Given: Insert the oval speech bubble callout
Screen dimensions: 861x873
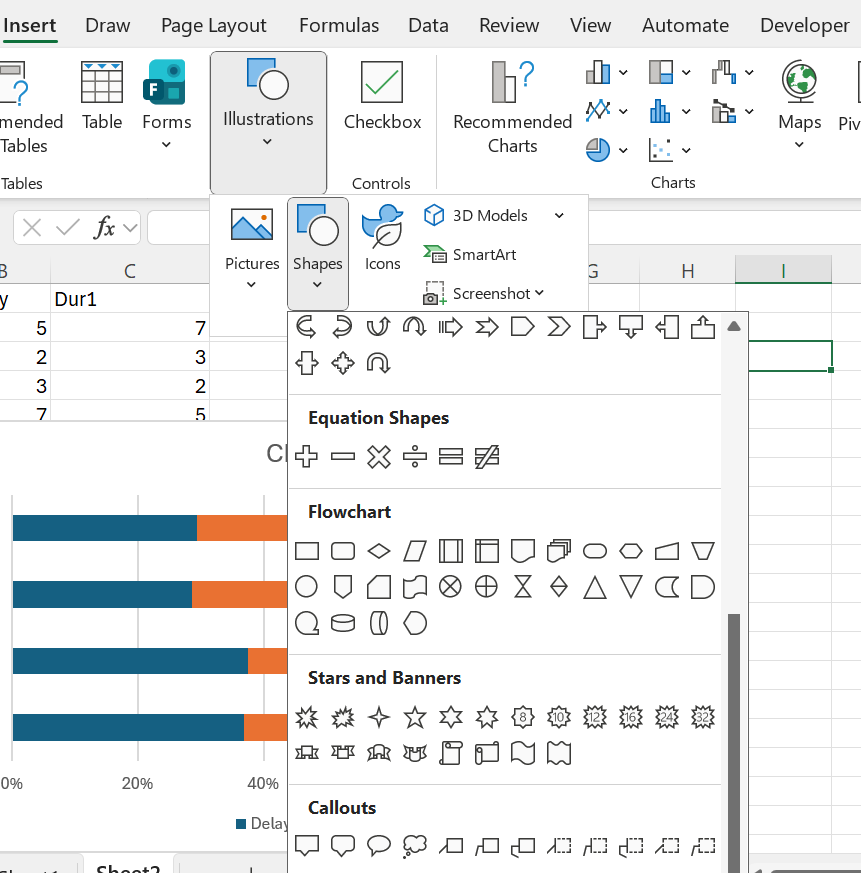Looking at the screenshot, I should 379,846.
